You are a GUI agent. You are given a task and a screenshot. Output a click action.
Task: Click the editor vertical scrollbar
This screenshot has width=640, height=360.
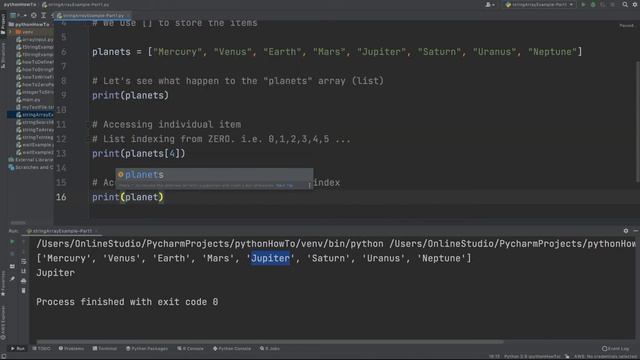(x=638, y=122)
